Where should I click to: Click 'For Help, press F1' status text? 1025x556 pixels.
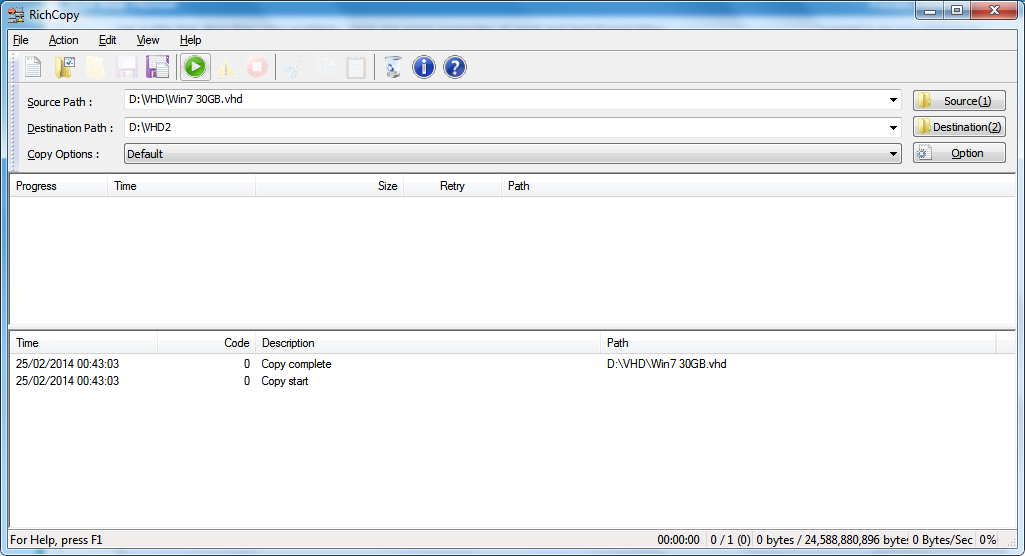click(56, 540)
